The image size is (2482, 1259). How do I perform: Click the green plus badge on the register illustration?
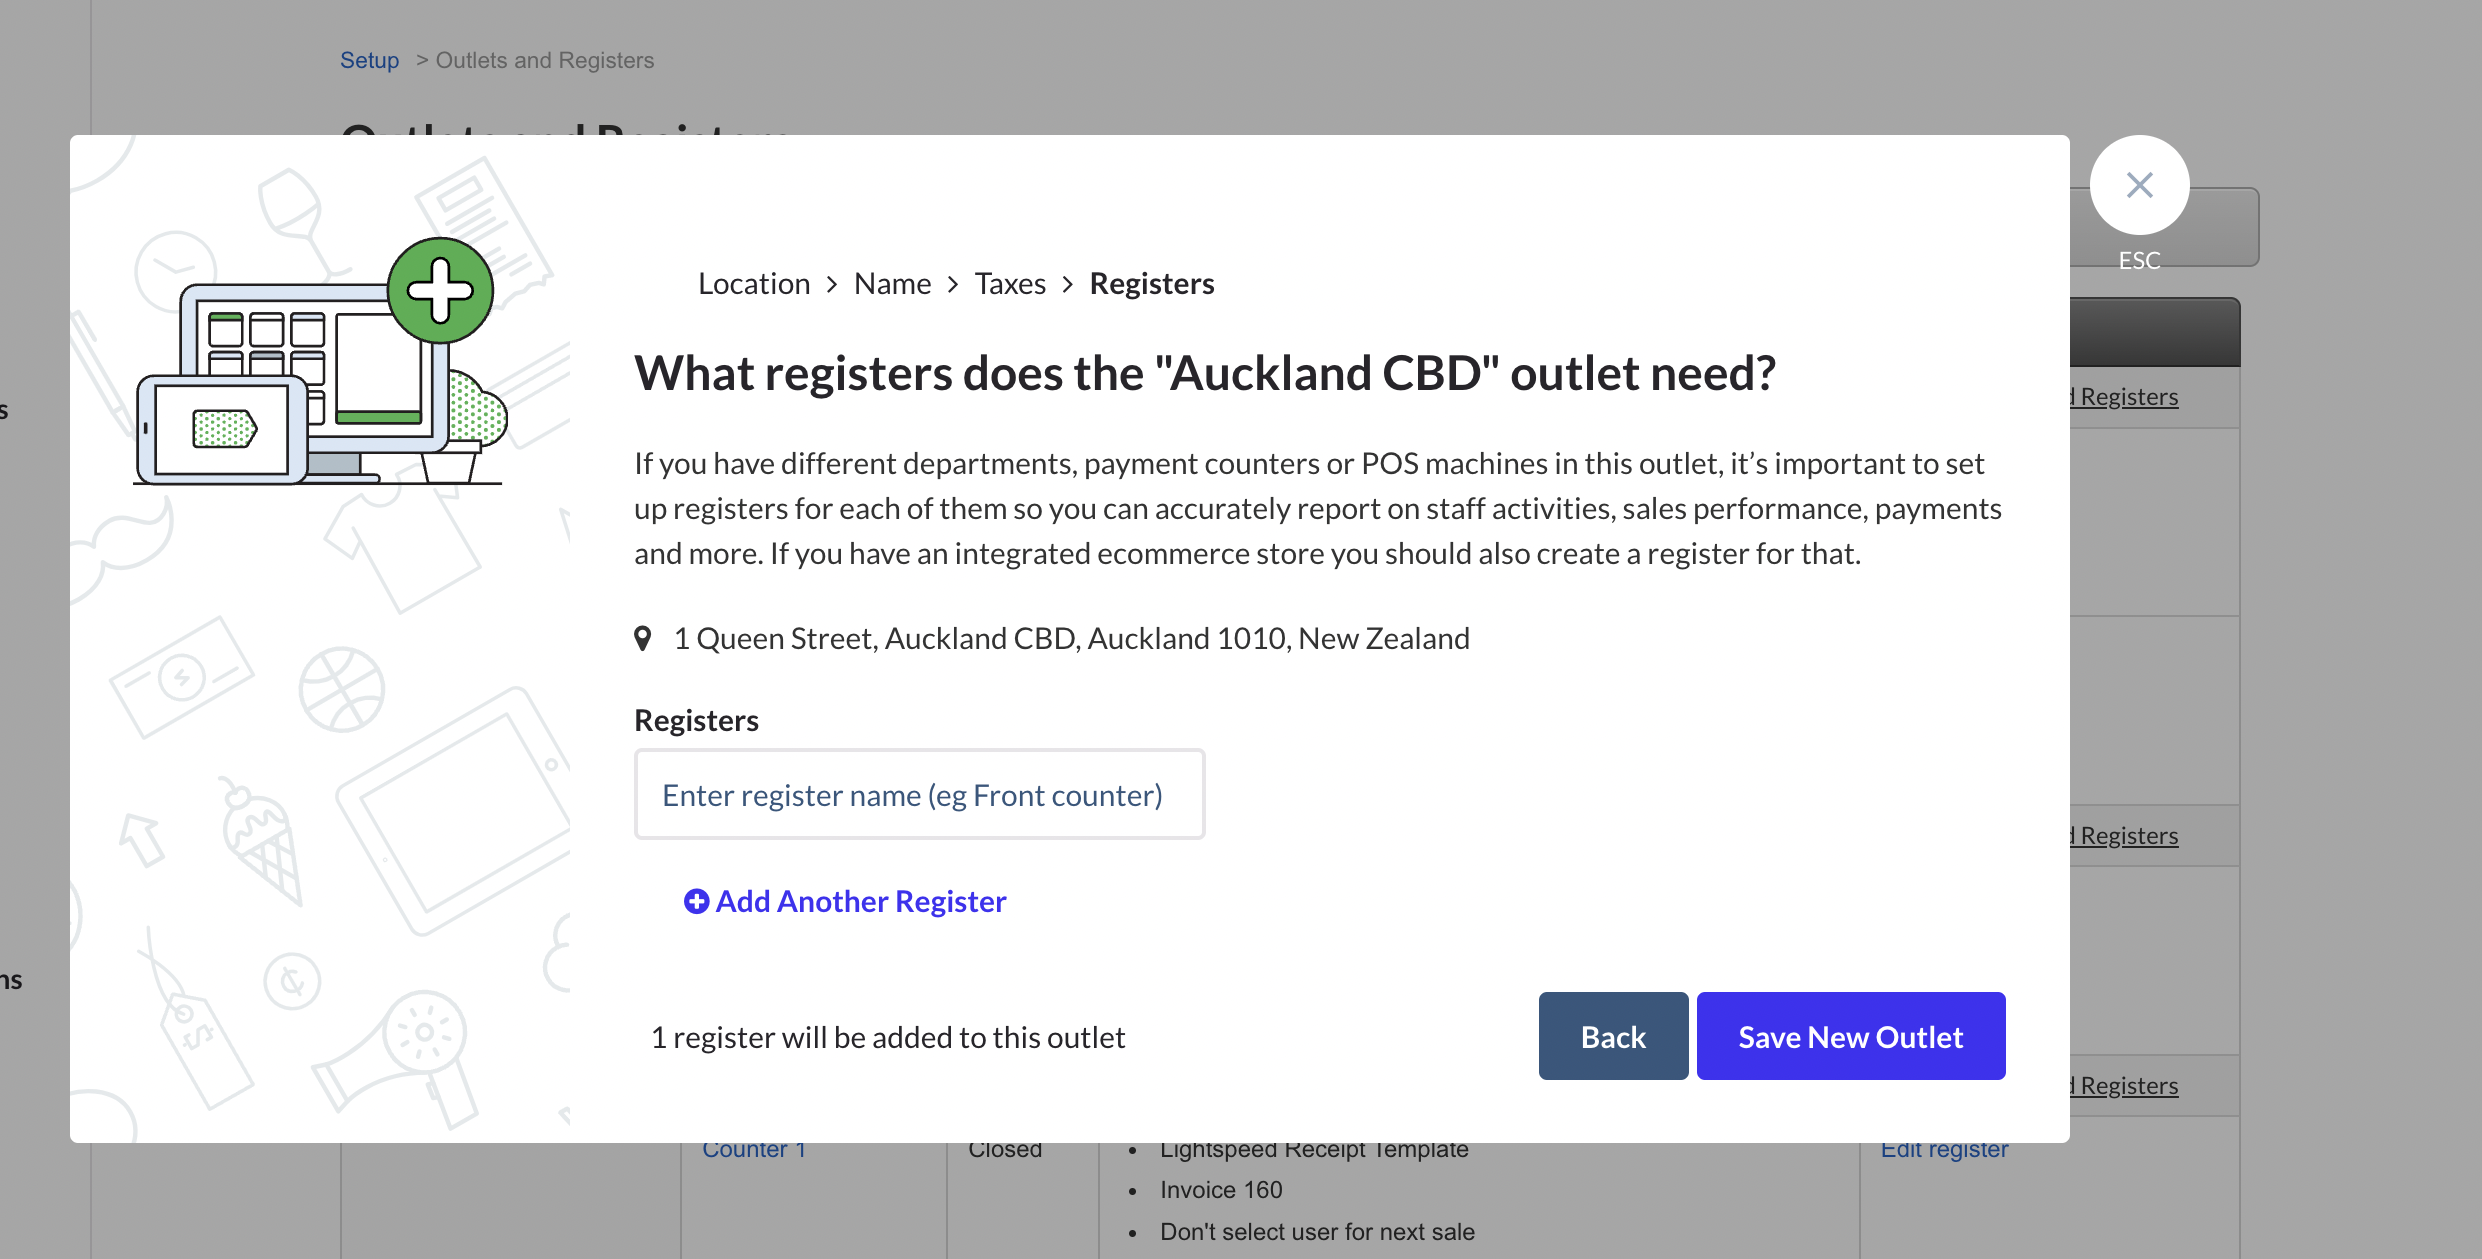[x=440, y=290]
